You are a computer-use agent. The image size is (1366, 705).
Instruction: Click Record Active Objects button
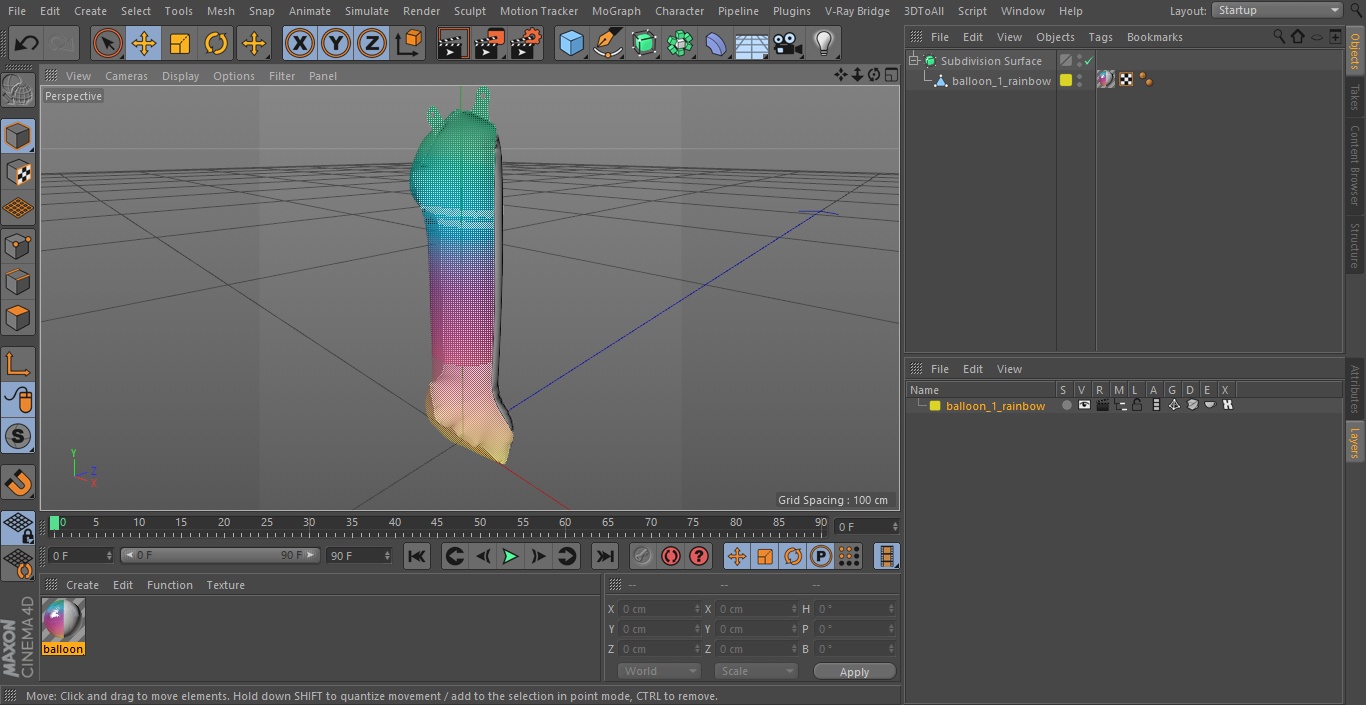[x=643, y=556]
